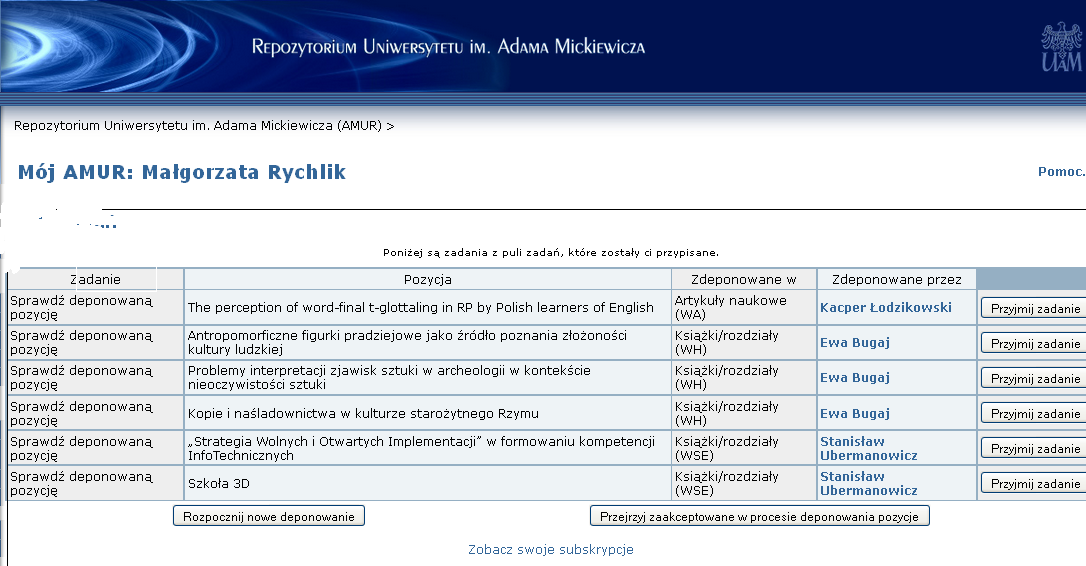This screenshot has width=1086, height=566.
Task: Click 'Sprawdź deponowaną pozycję' in Antropomorficzne row
Action: coord(81,342)
